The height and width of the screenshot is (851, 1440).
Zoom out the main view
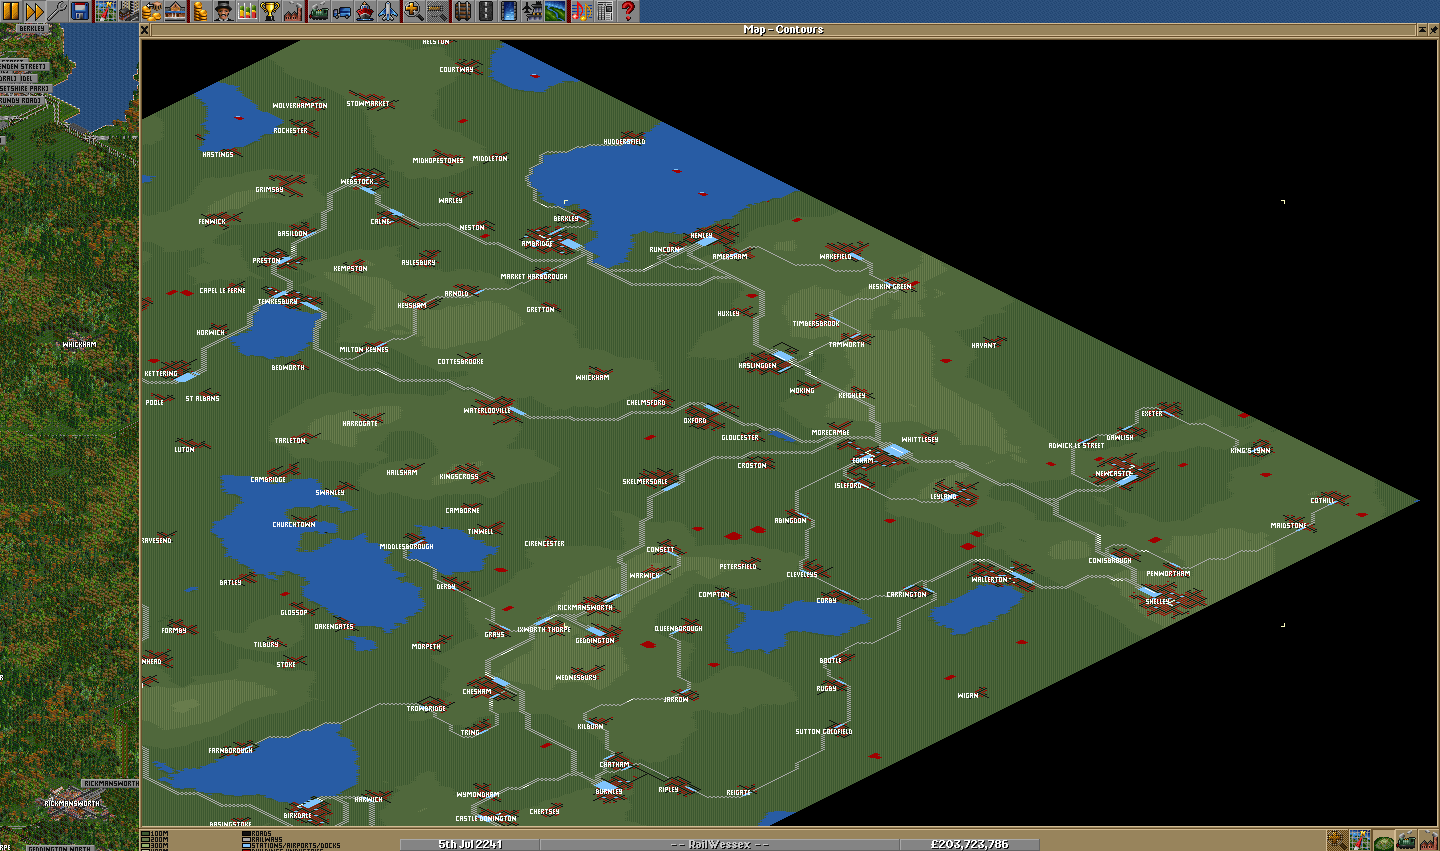436,11
